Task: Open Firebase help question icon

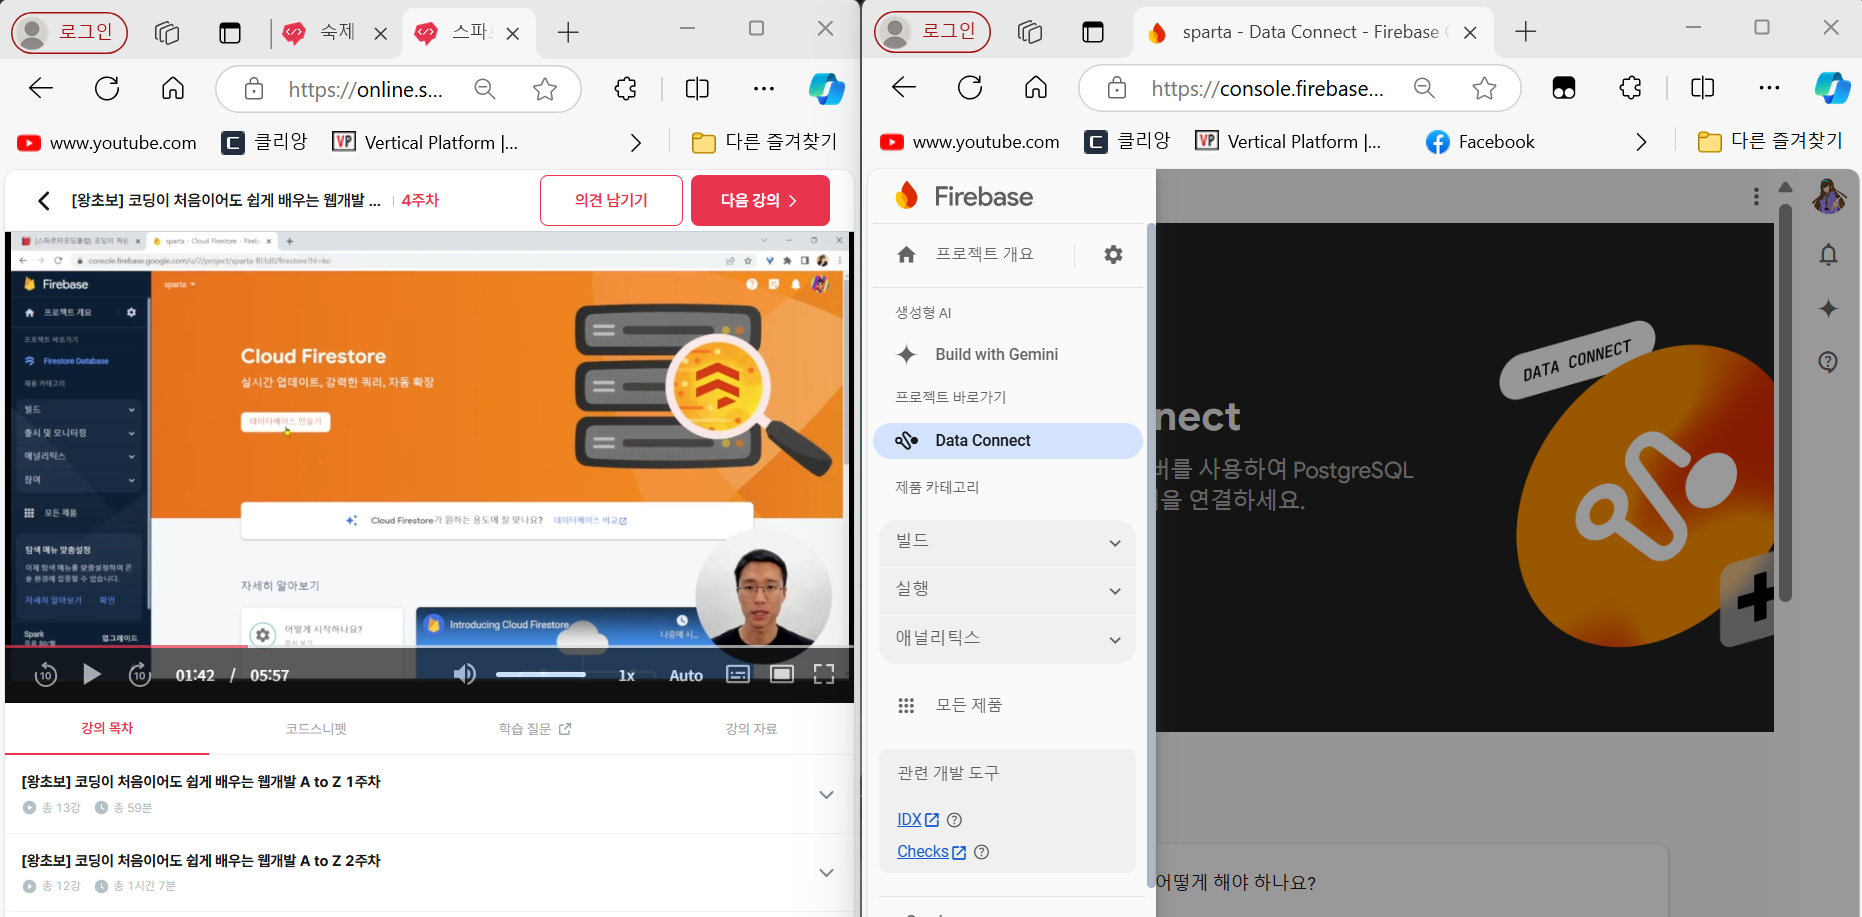Action: [1828, 362]
